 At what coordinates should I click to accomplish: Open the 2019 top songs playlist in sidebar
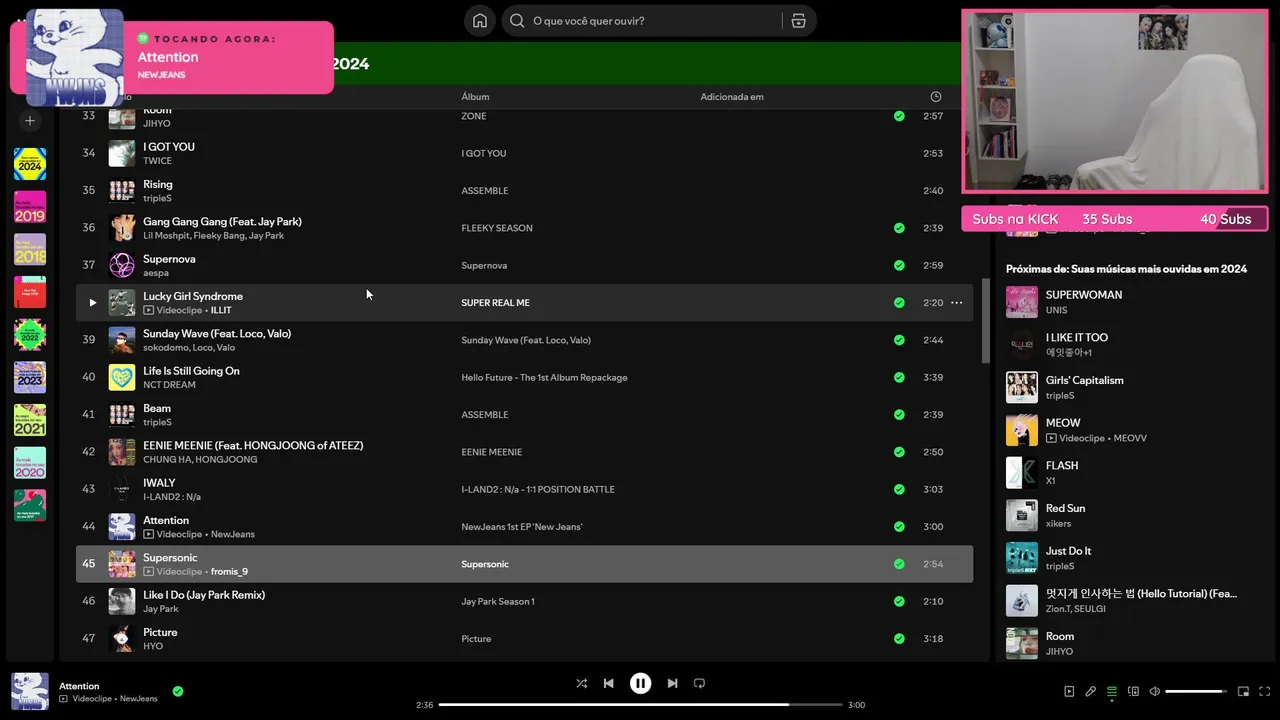pyautogui.click(x=30, y=207)
